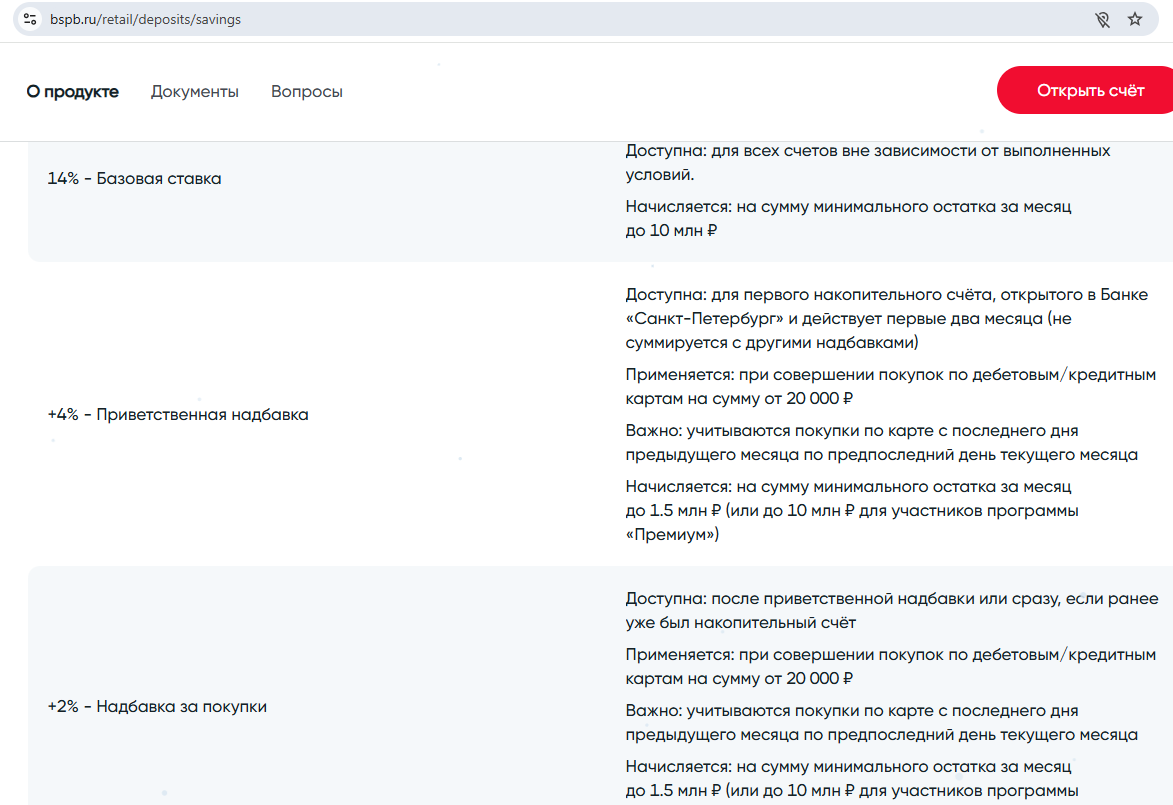Screen dimensions: 1173x805
Task: Click «Доступна: после приветственной надбавки» text
Action: (891, 610)
